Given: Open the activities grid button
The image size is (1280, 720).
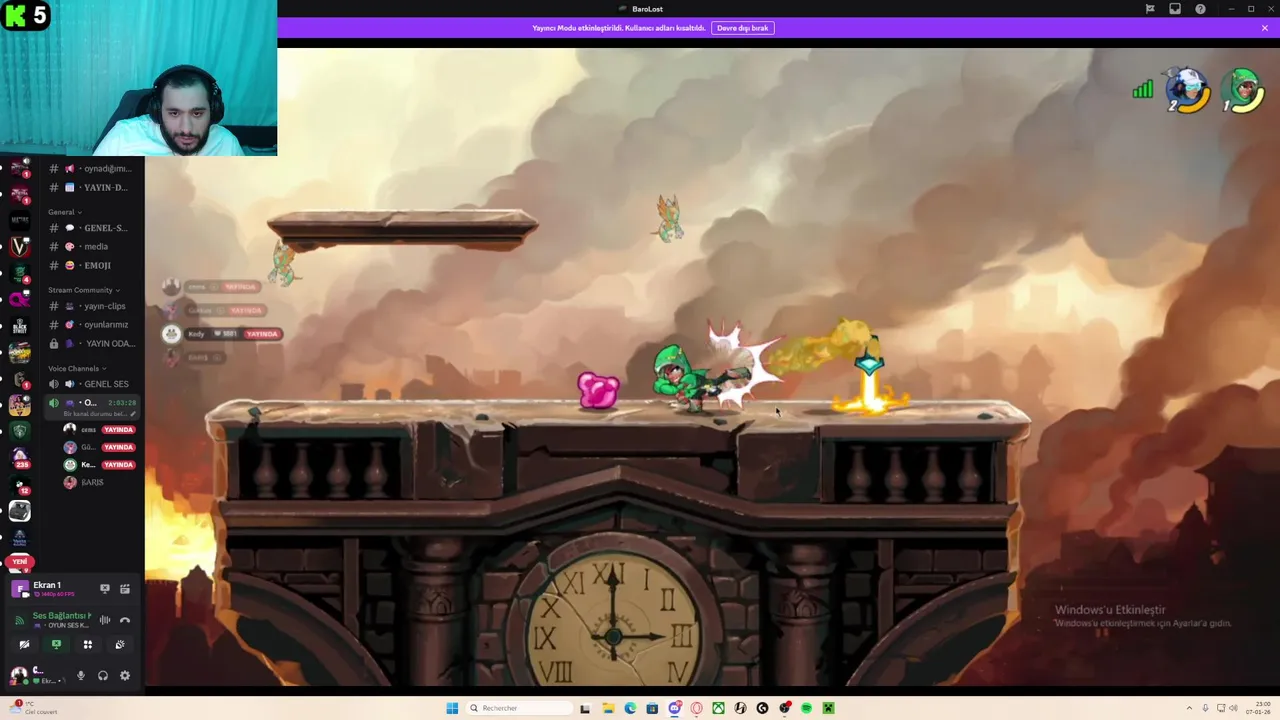Looking at the screenshot, I should click(88, 645).
